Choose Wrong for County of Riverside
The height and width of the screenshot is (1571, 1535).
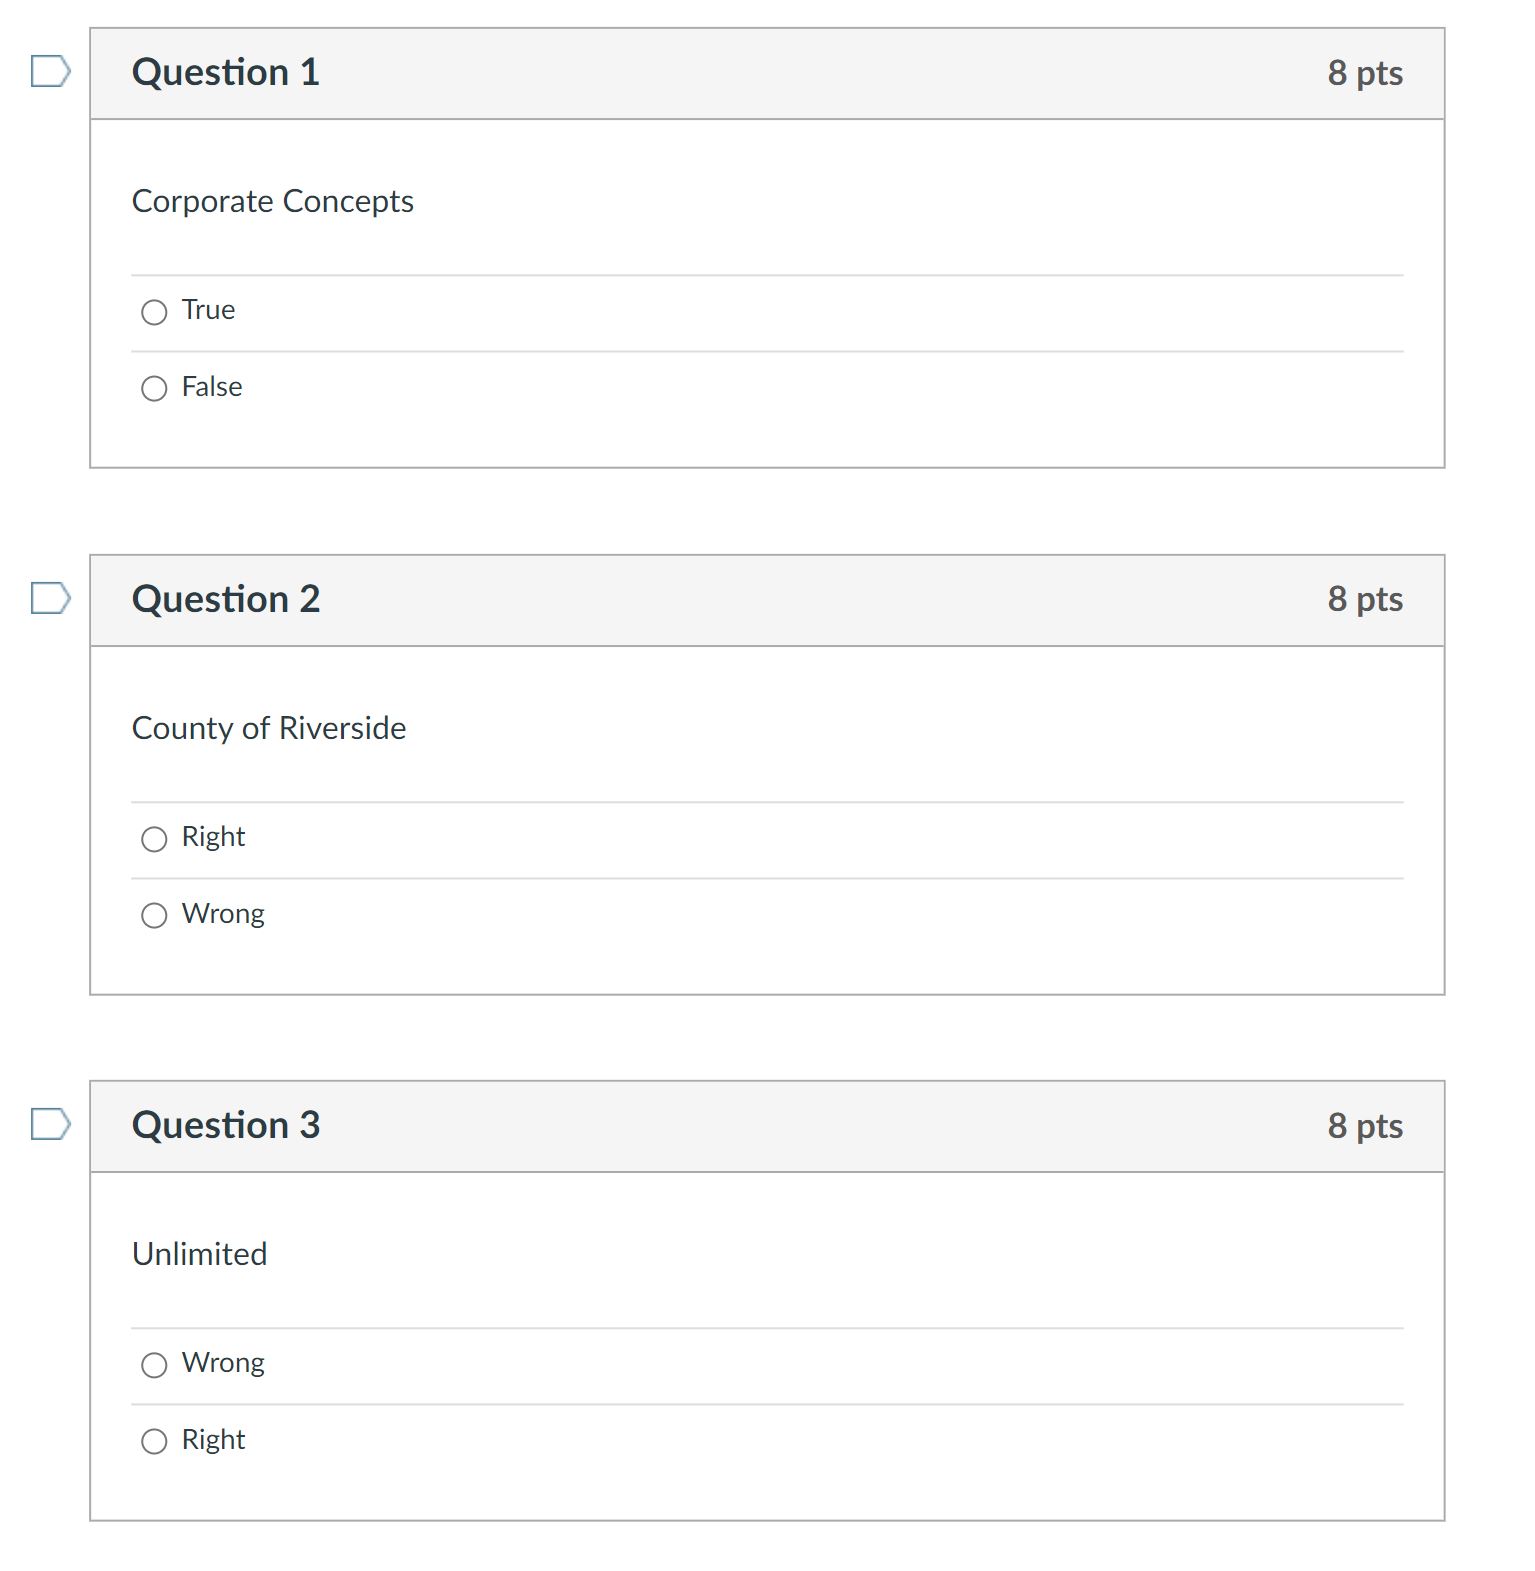tap(155, 915)
